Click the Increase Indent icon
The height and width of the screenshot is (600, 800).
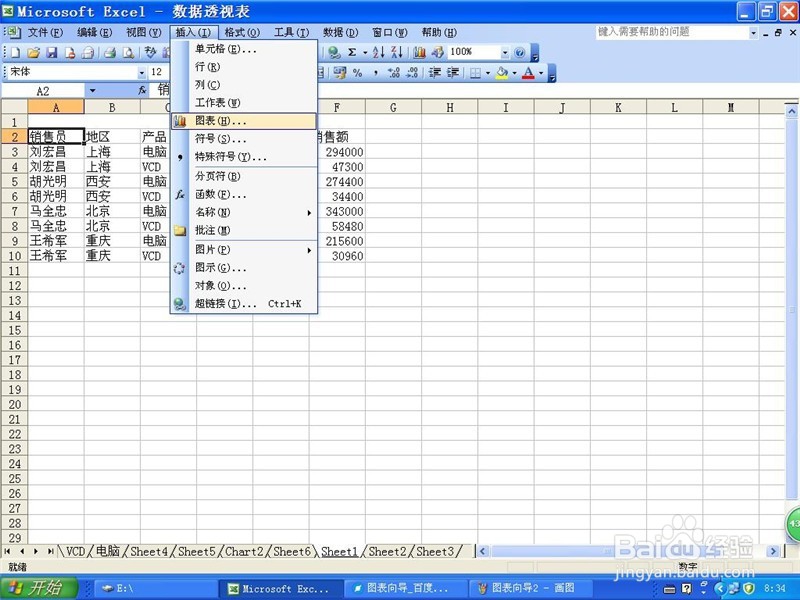[453, 73]
